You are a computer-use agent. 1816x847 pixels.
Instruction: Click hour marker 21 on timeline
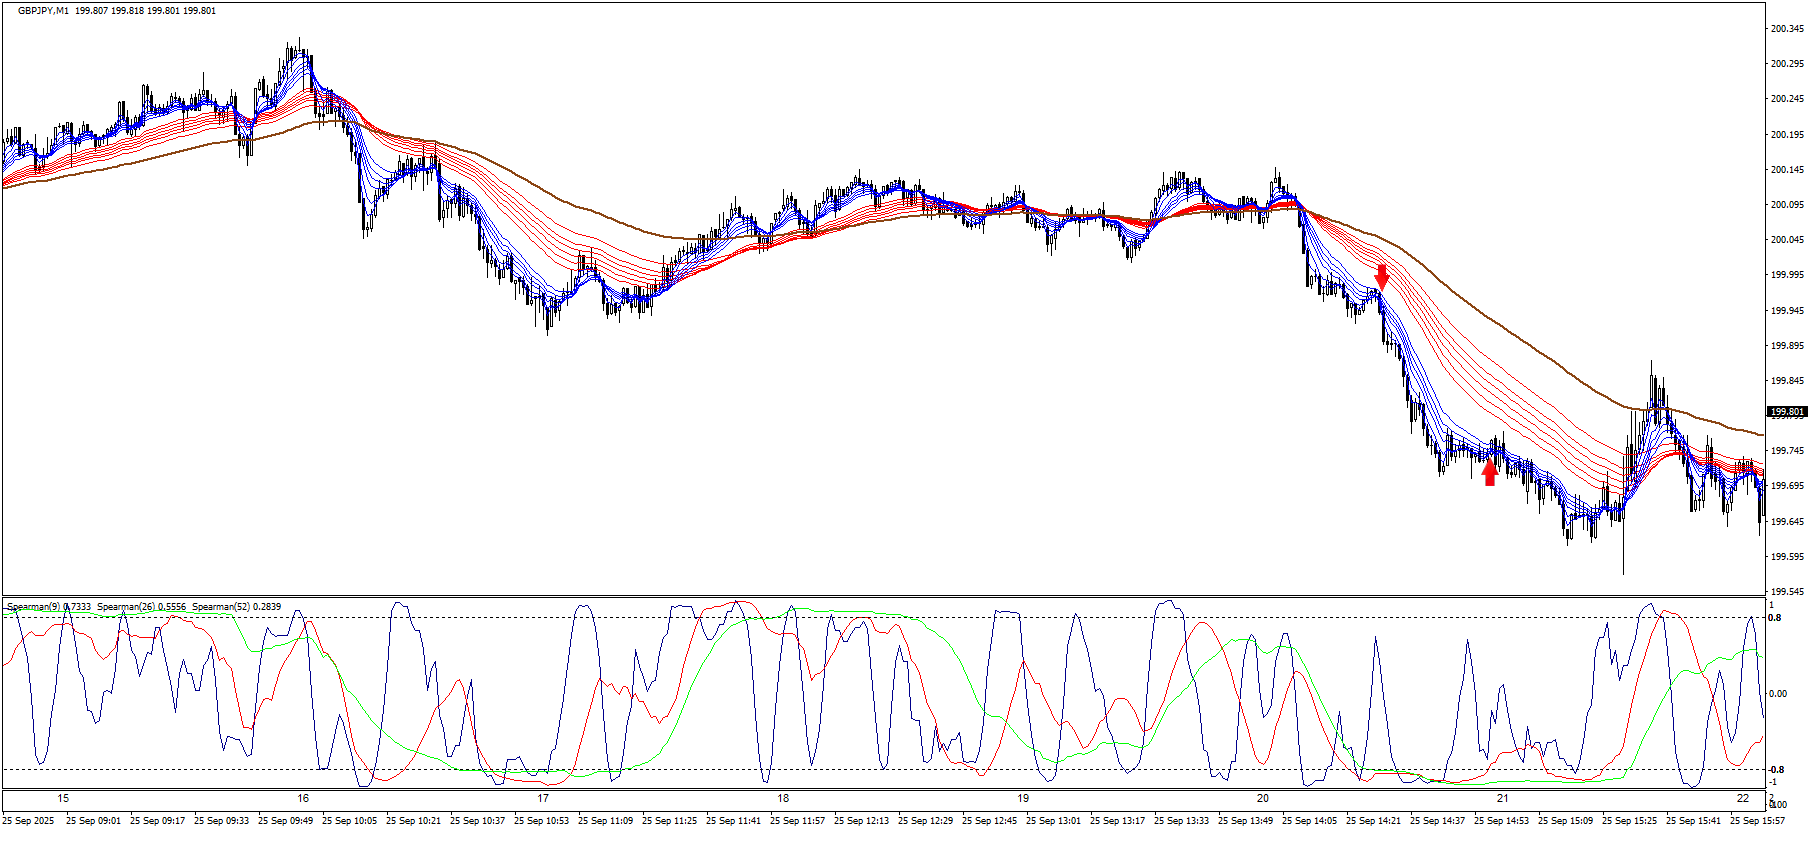pyautogui.click(x=1502, y=798)
